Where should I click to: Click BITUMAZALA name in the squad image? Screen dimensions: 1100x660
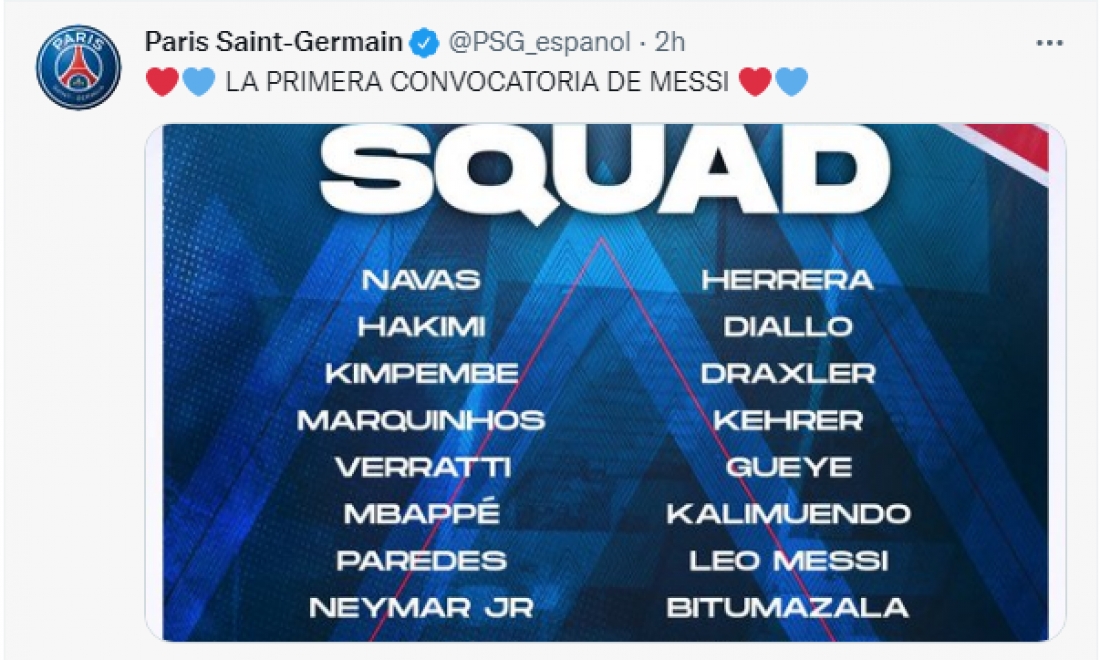787,607
